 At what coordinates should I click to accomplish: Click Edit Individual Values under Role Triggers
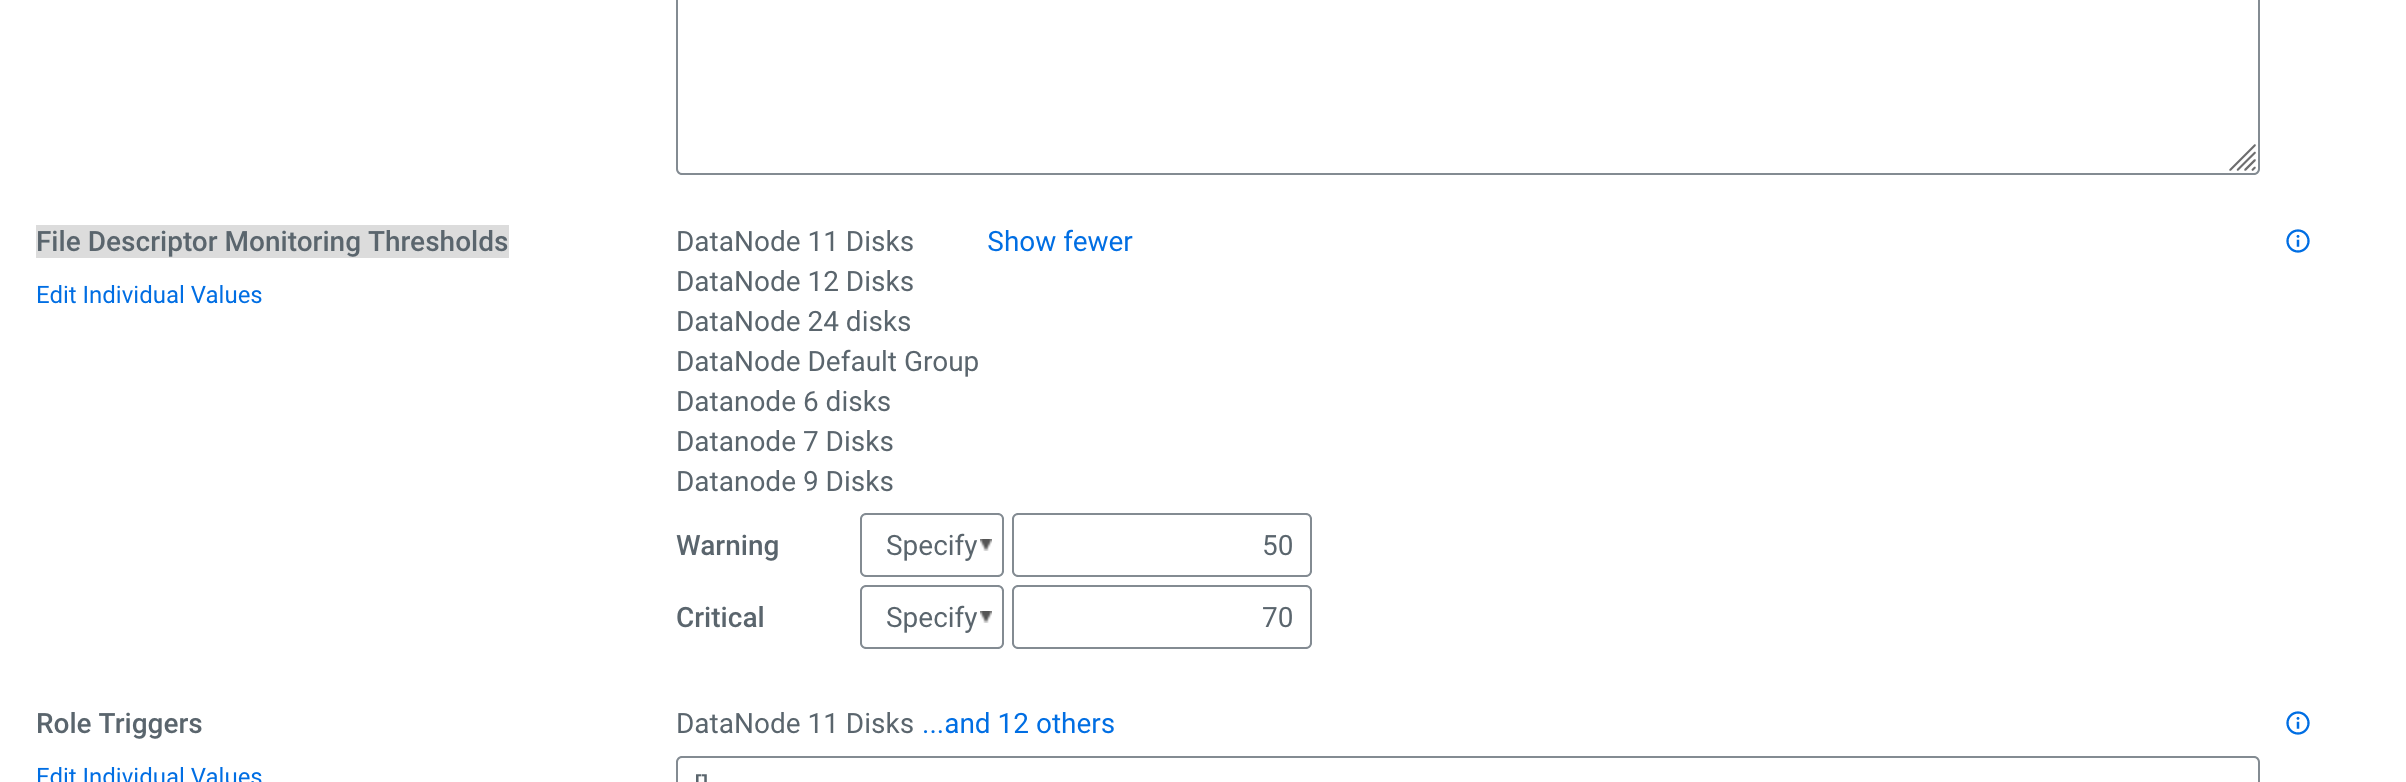tap(148, 775)
